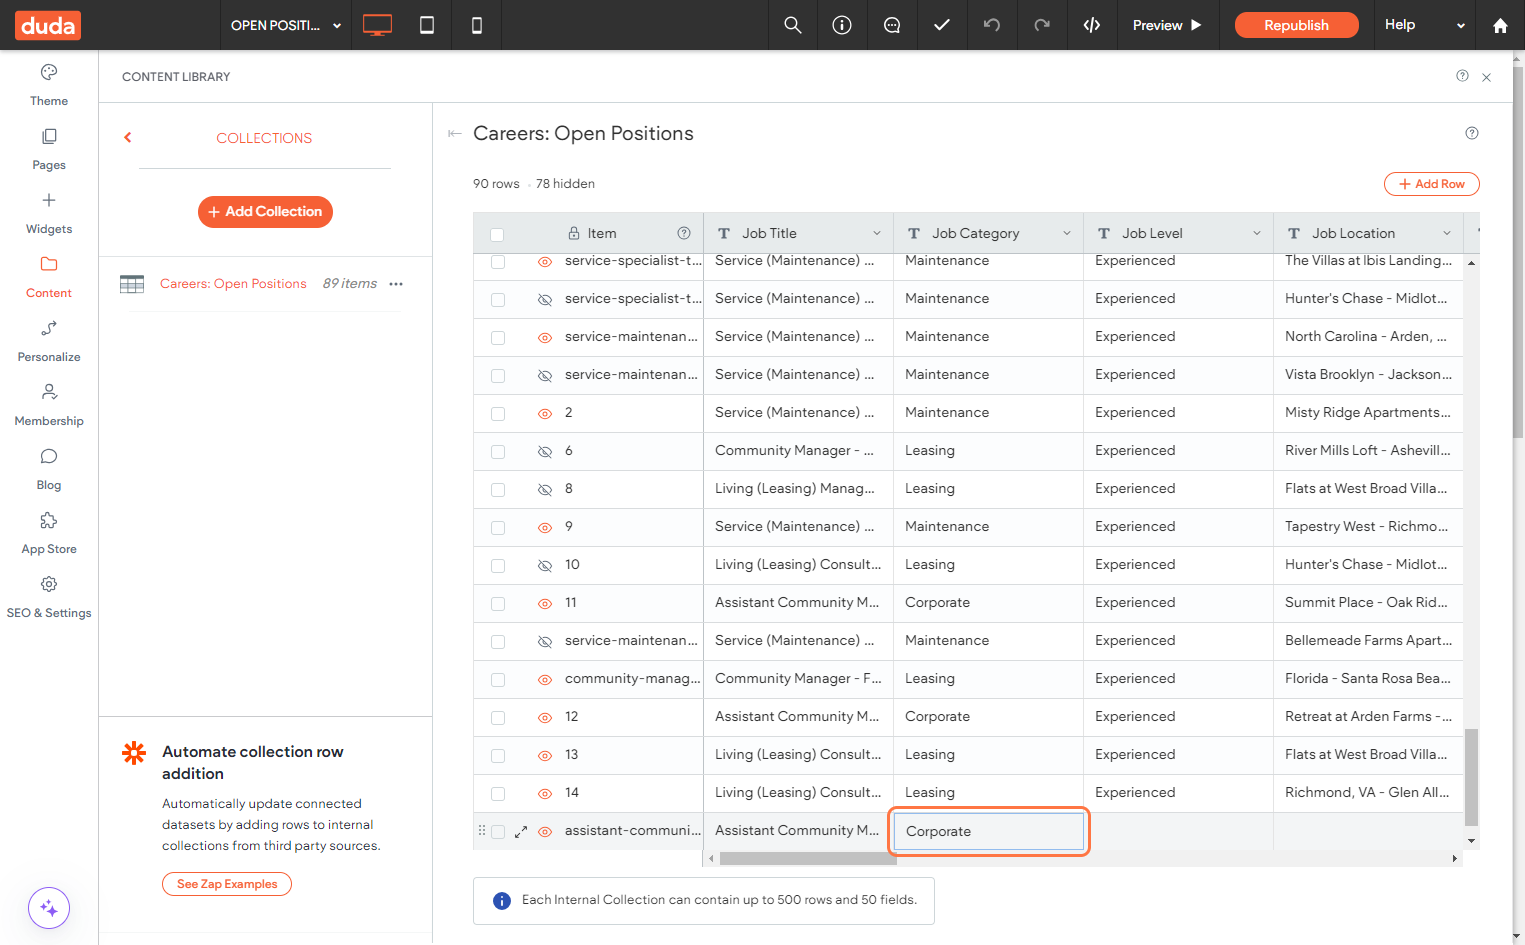Toggle visibility eye for row item 6
The width and height of the screenshot is (1525, 945).
[x=545, y=452]
